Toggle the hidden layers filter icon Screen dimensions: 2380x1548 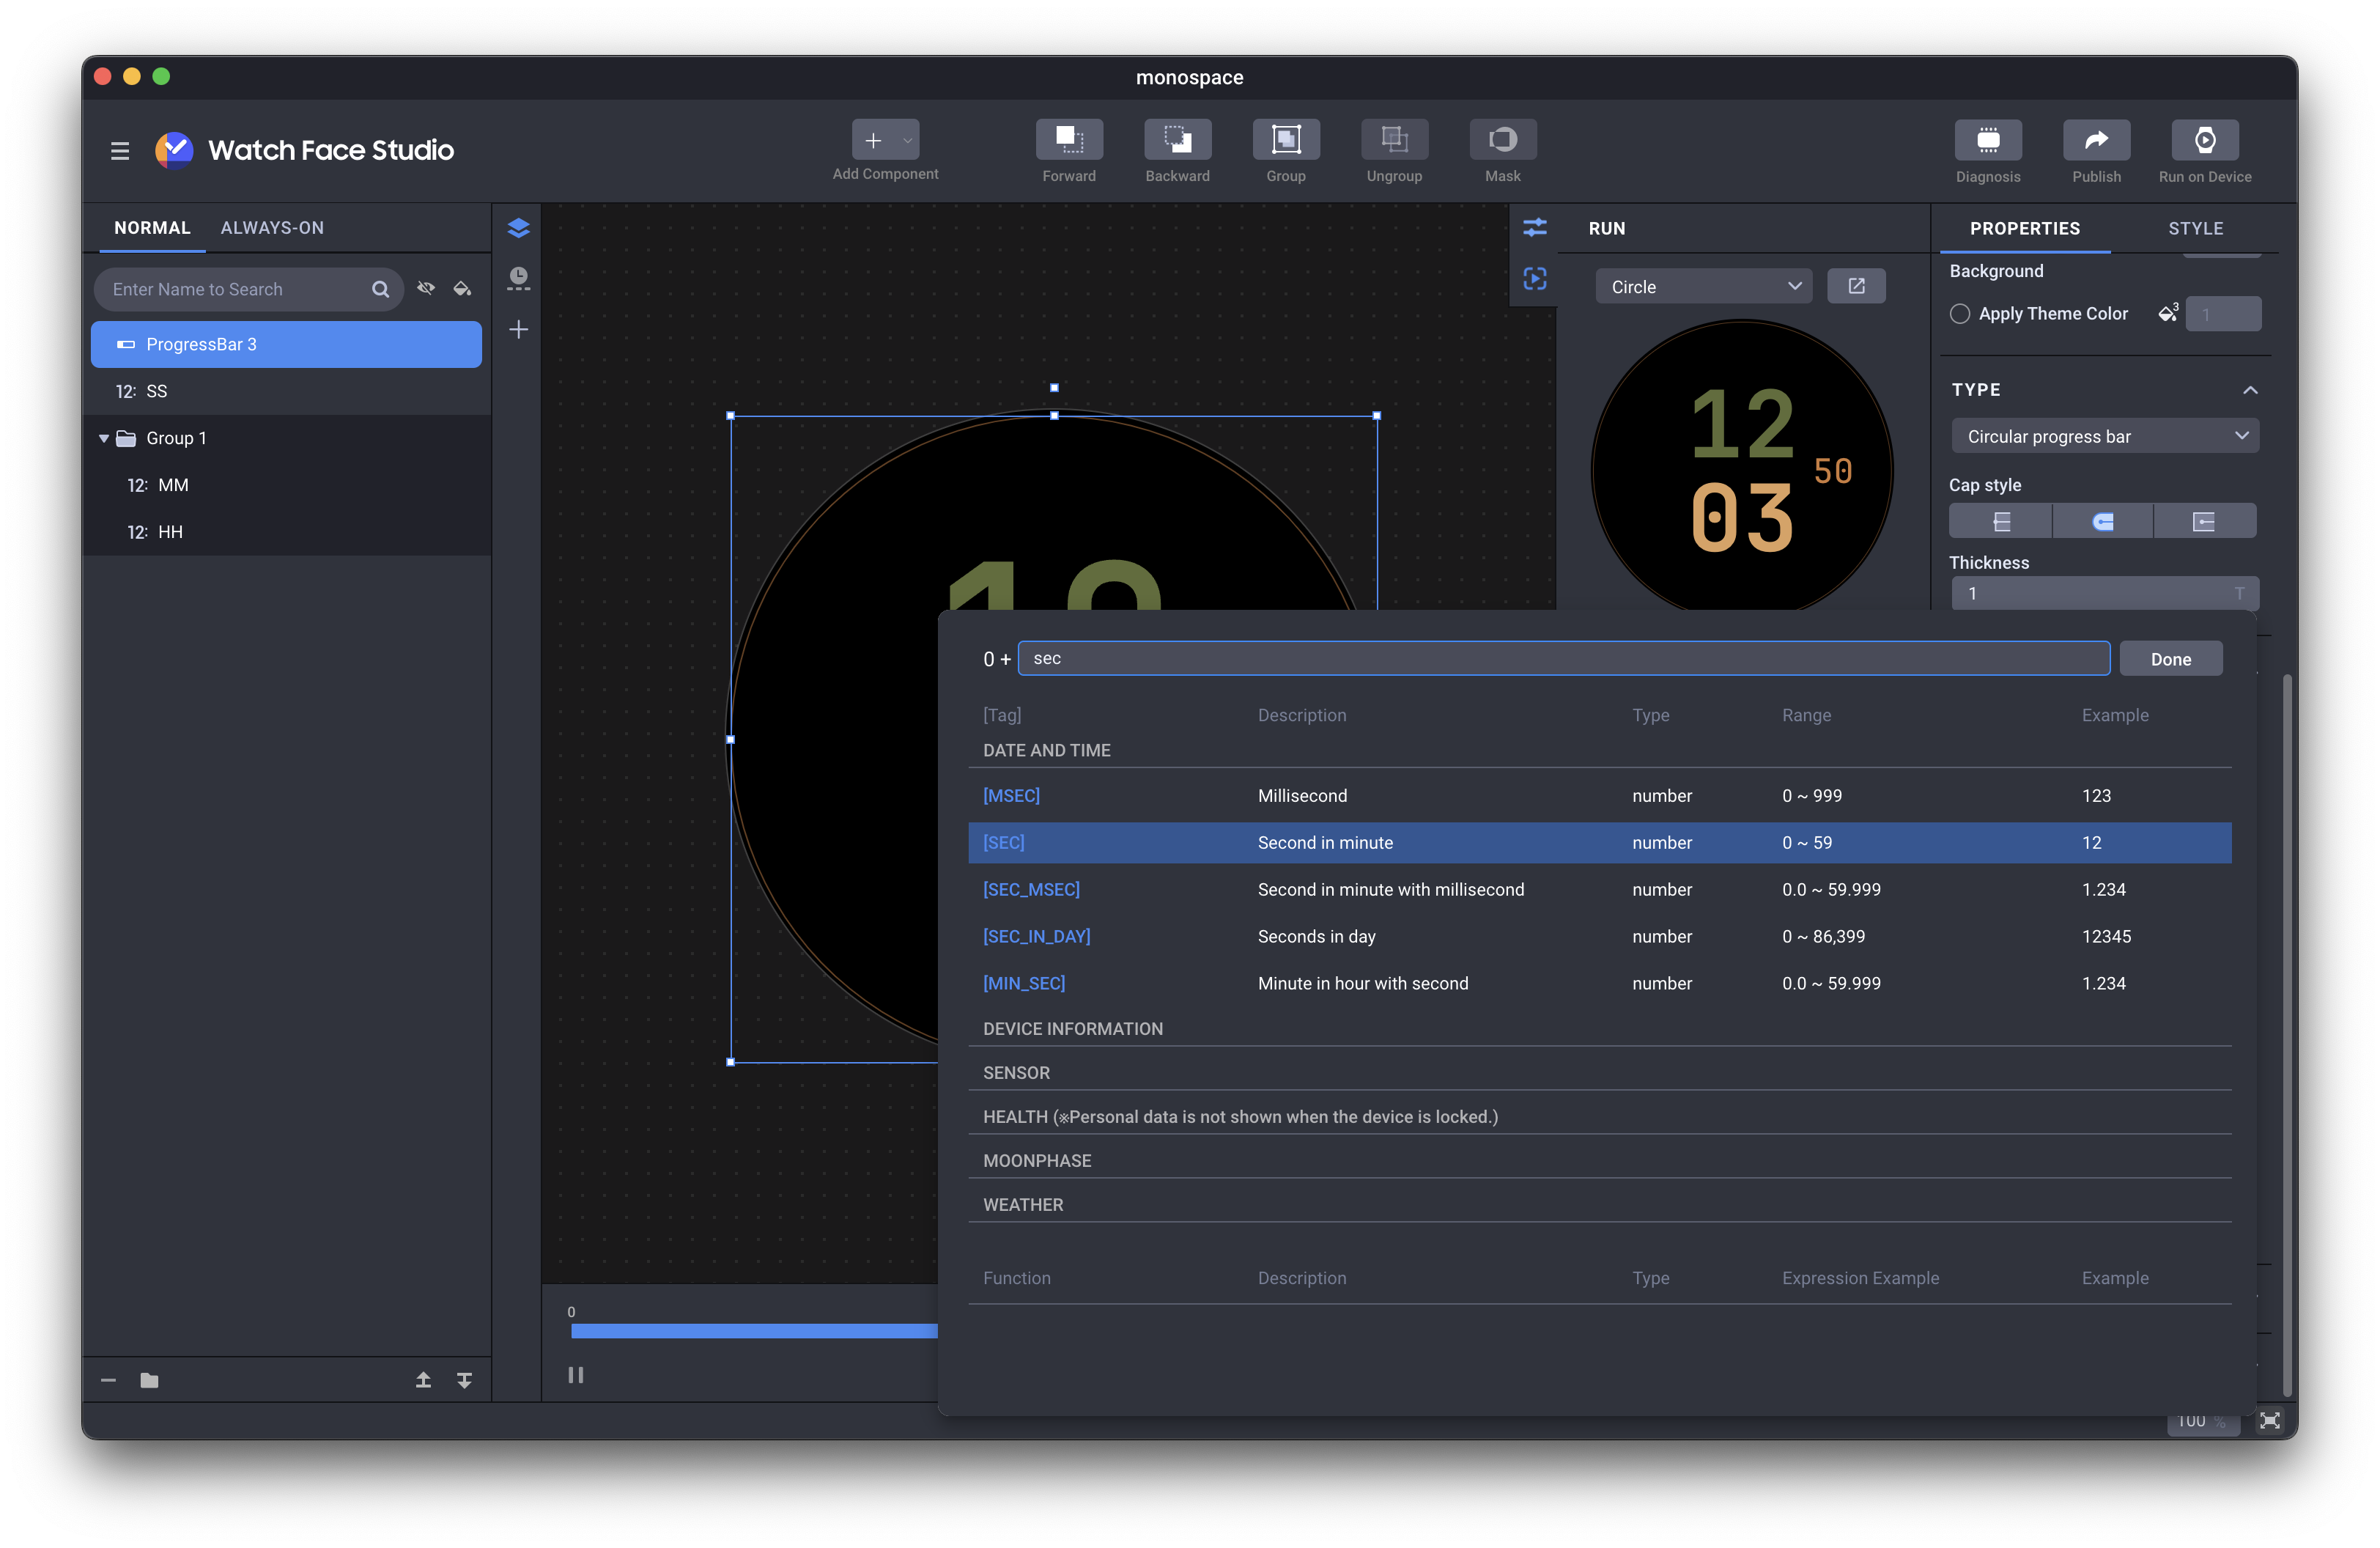point(426,289)
